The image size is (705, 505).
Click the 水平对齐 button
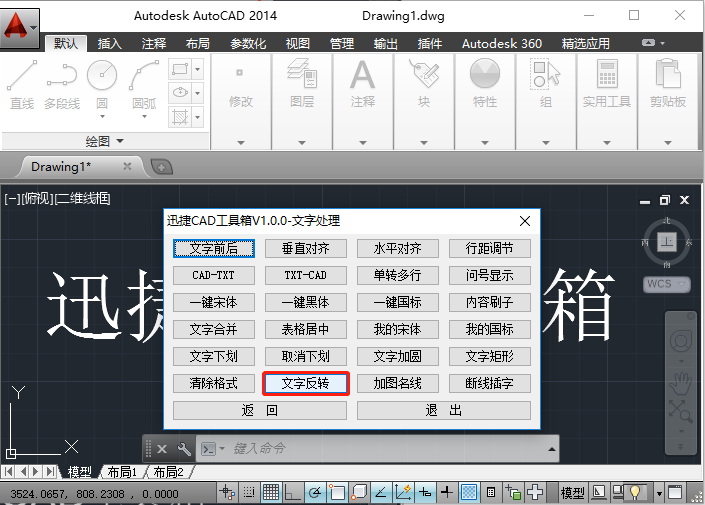click(398, 248)
